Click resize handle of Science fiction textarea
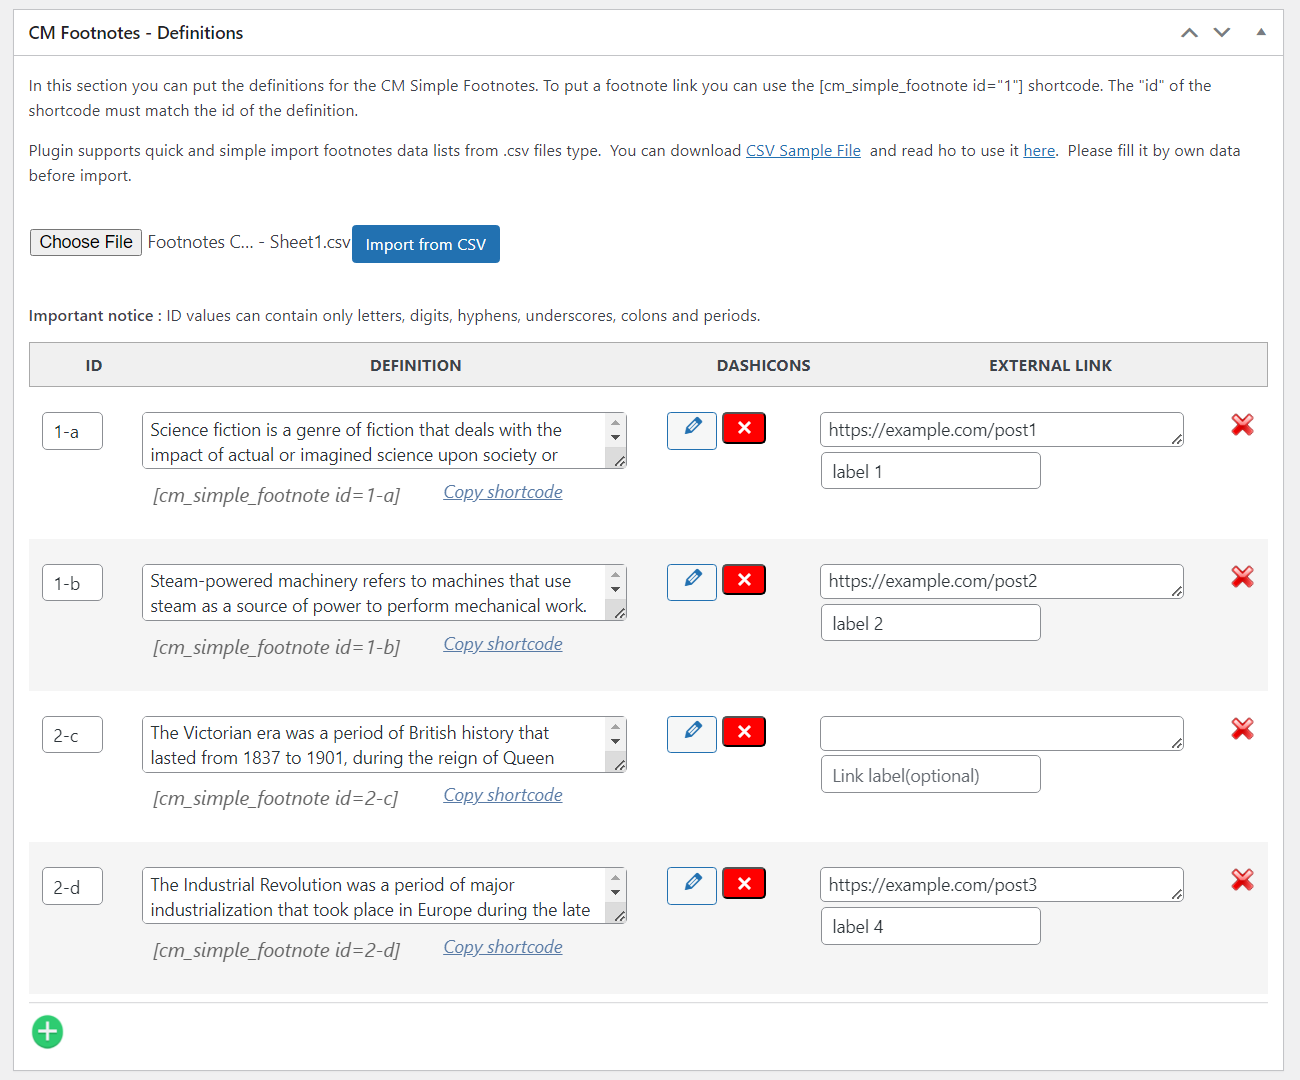The height and width of the screenshot is (1080, 1300). [x=619, y=461]
